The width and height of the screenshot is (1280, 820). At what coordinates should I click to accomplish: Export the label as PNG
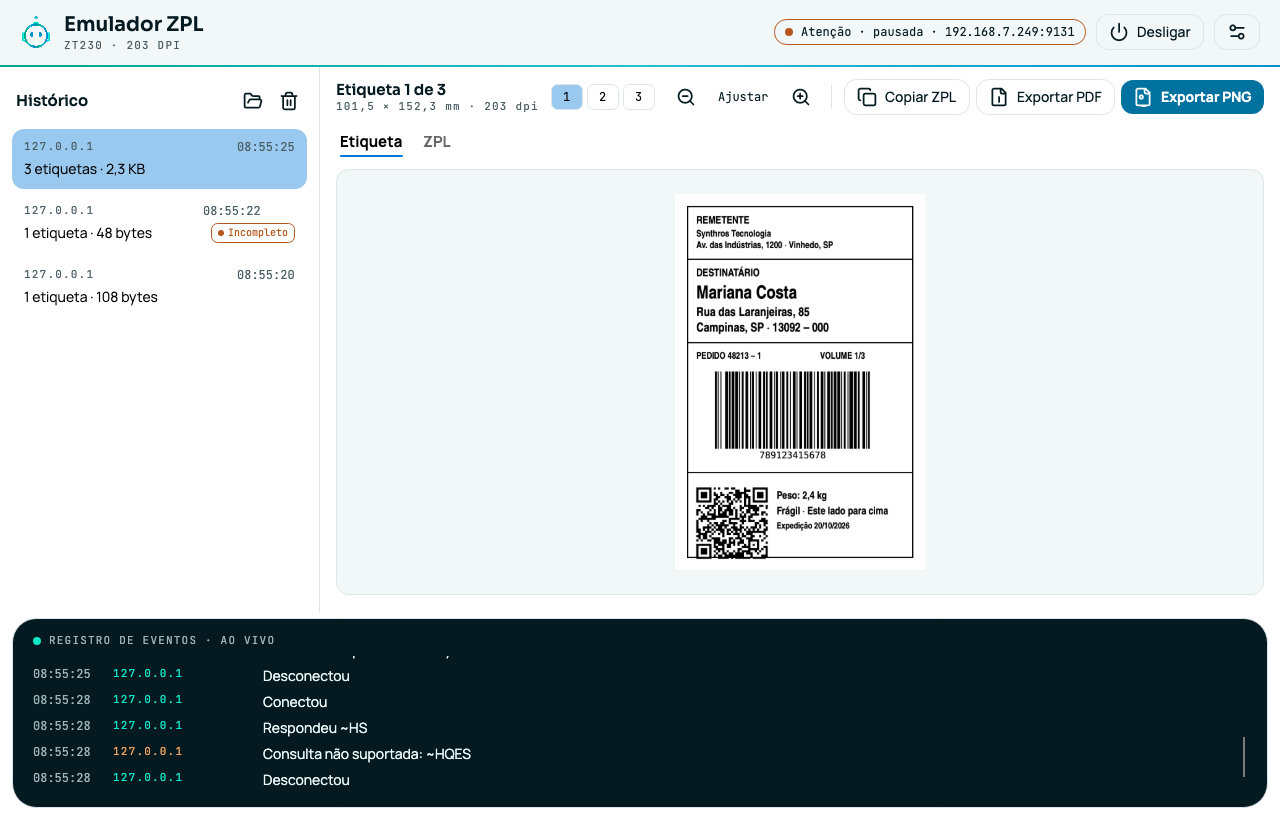pos(1193,97)
